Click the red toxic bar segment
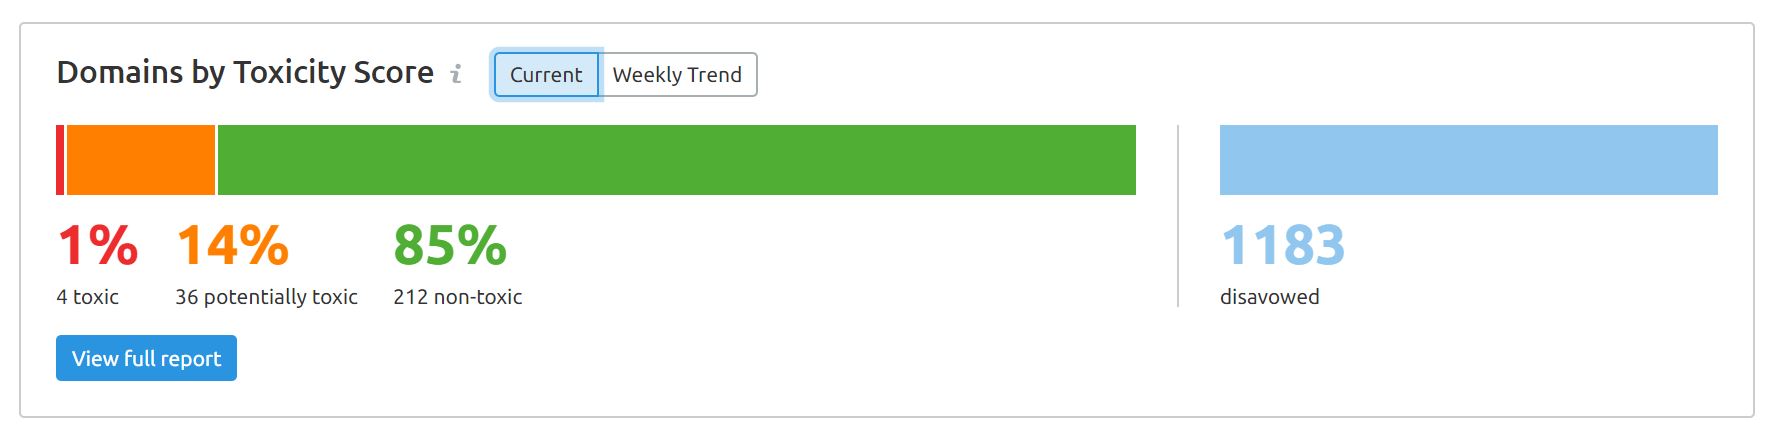The width and height of the screenshot is (1776, 432). [60, 160]
